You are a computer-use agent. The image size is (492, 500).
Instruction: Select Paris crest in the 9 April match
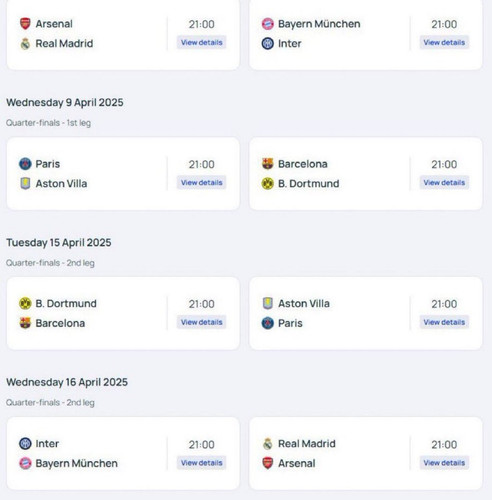coord(25,164)
